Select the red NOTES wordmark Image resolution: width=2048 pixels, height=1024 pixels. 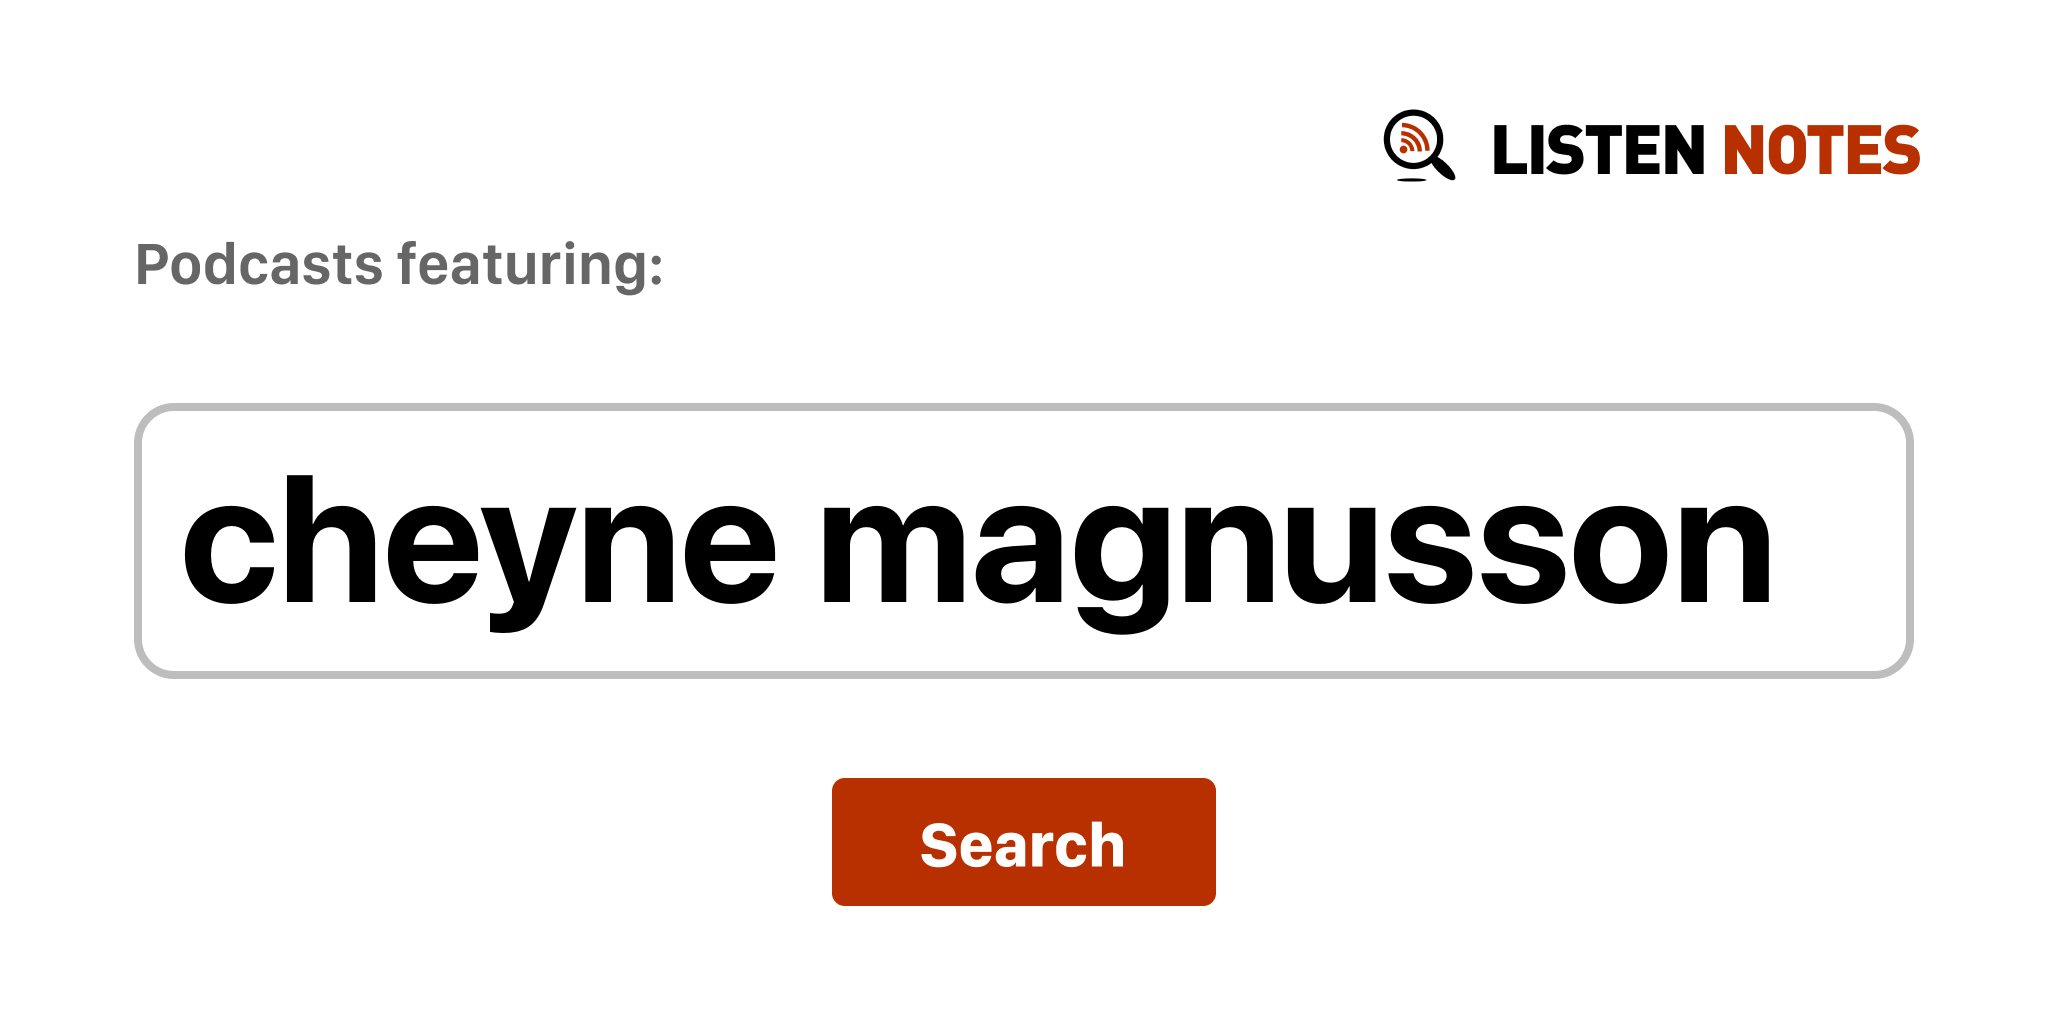tap(1821, 151)
